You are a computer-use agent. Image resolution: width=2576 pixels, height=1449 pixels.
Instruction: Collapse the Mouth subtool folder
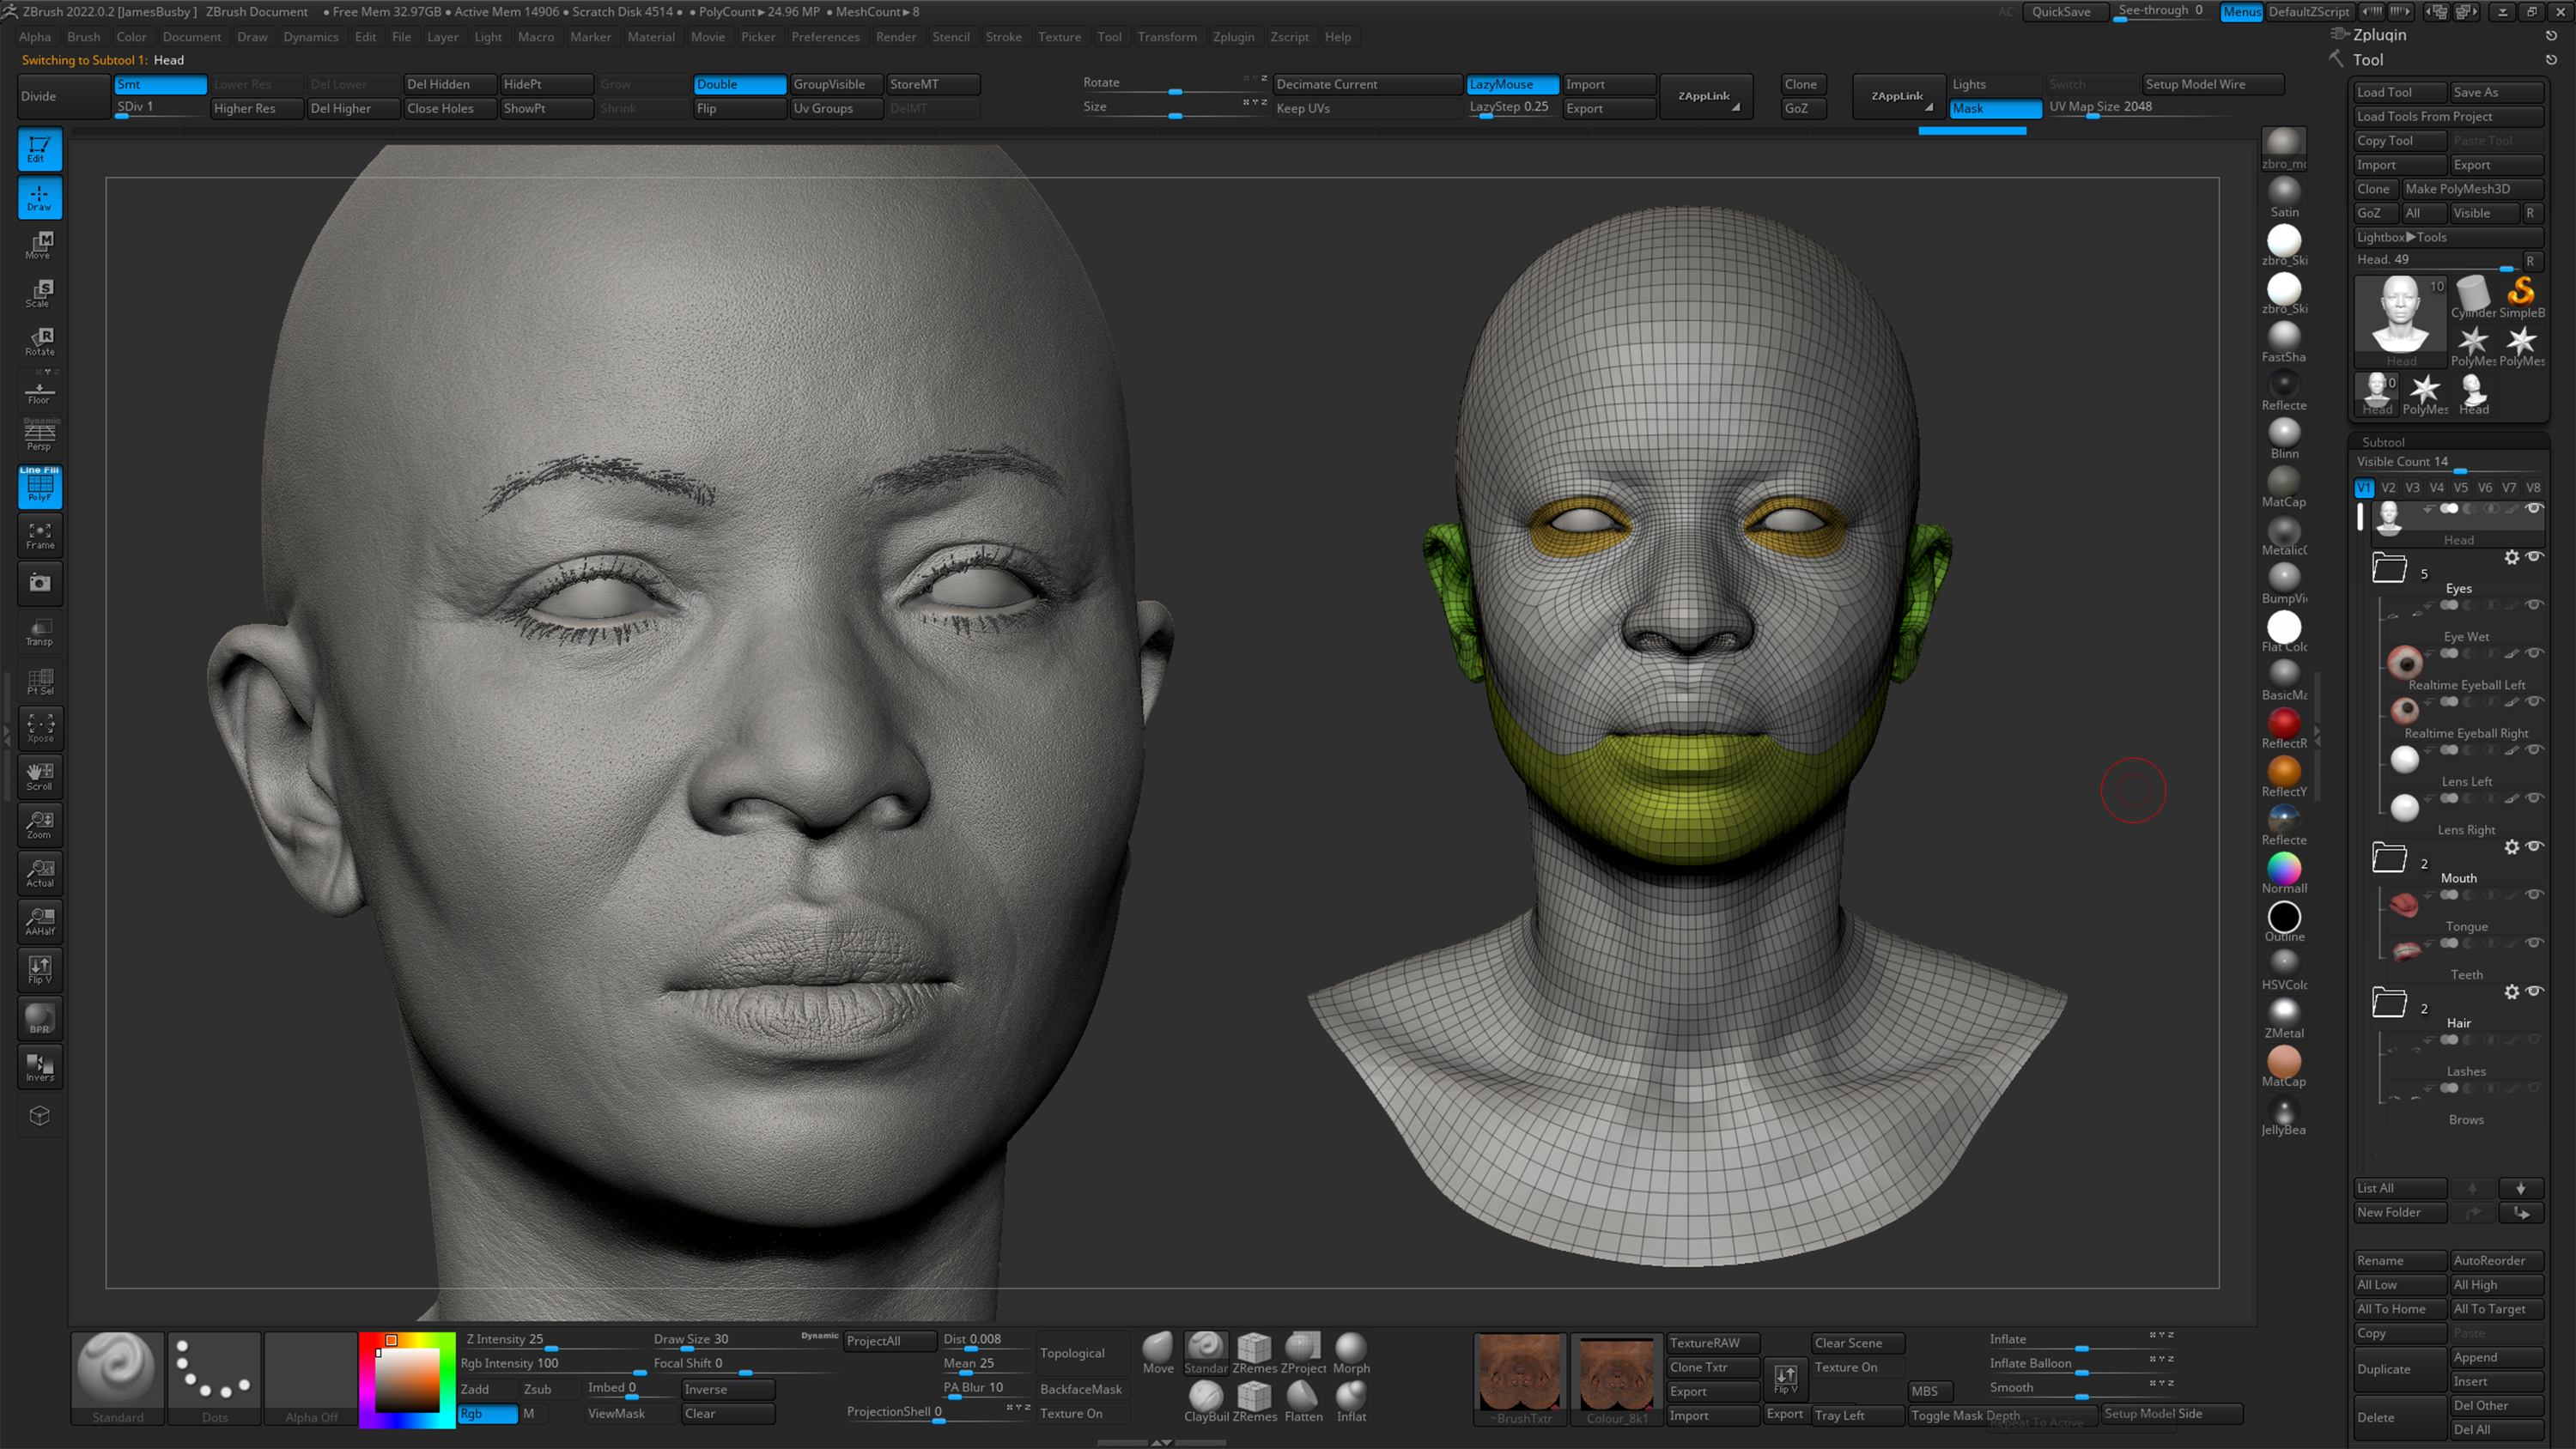coord(2389,857)
